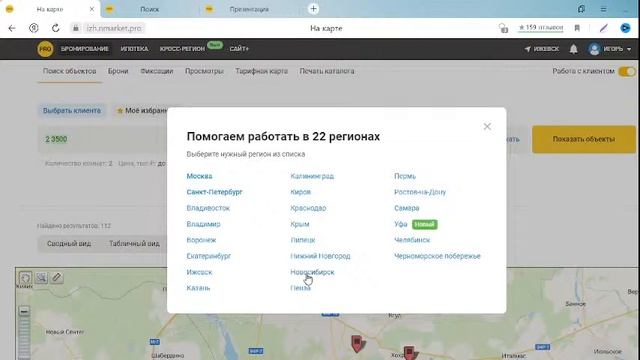Click Показать объекты button

584,139
